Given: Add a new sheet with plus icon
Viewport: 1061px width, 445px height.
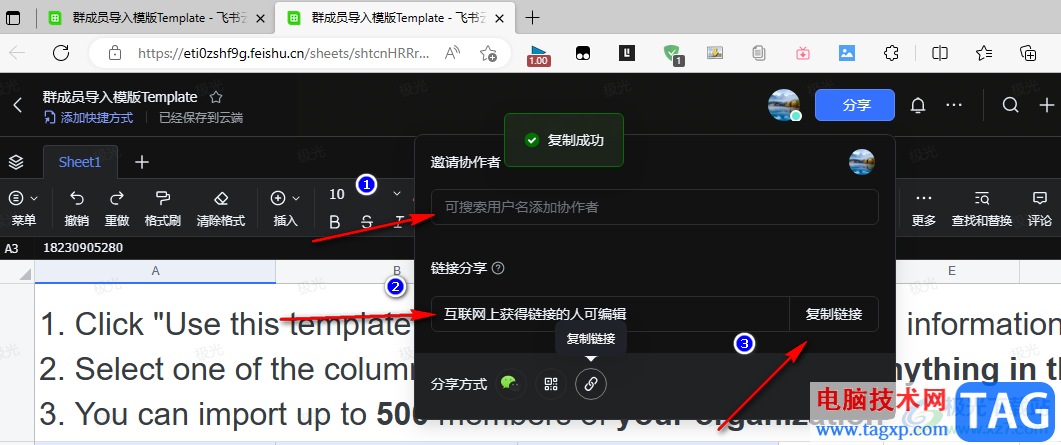Looking at the screenshot, I should [142, 162].
